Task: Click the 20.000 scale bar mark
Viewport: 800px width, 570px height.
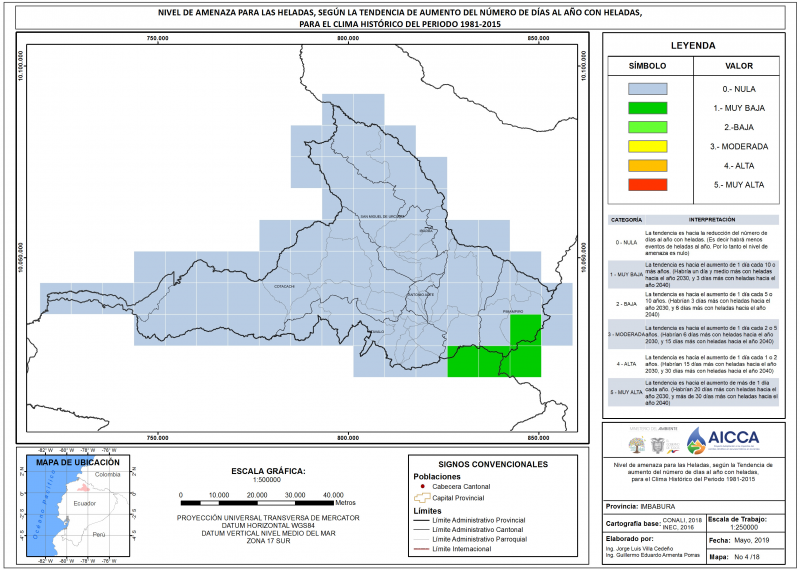Action: pos(257,495)
